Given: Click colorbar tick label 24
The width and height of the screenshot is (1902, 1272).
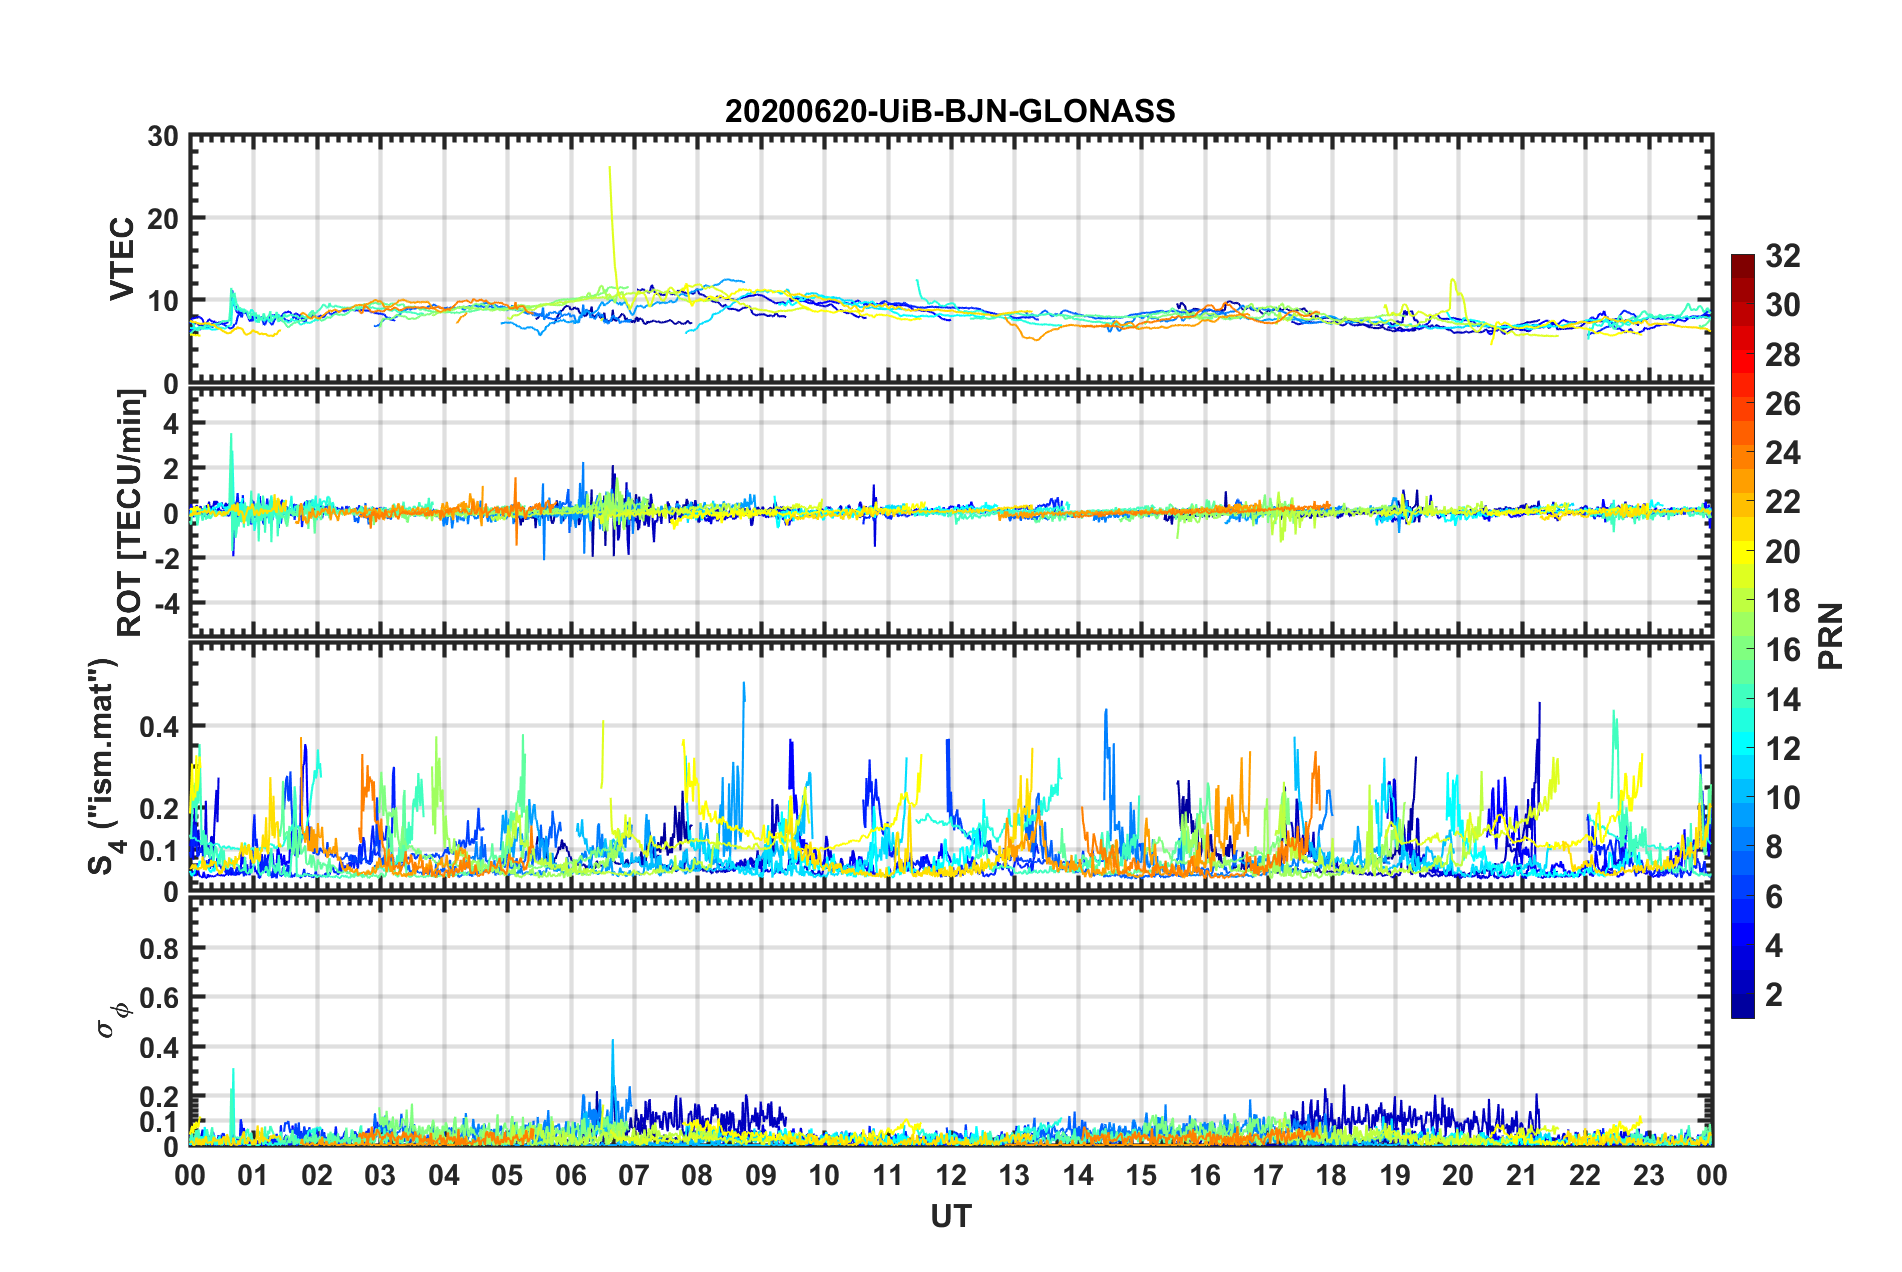Looking at the screenshot, I should (x=1782, y=453).
